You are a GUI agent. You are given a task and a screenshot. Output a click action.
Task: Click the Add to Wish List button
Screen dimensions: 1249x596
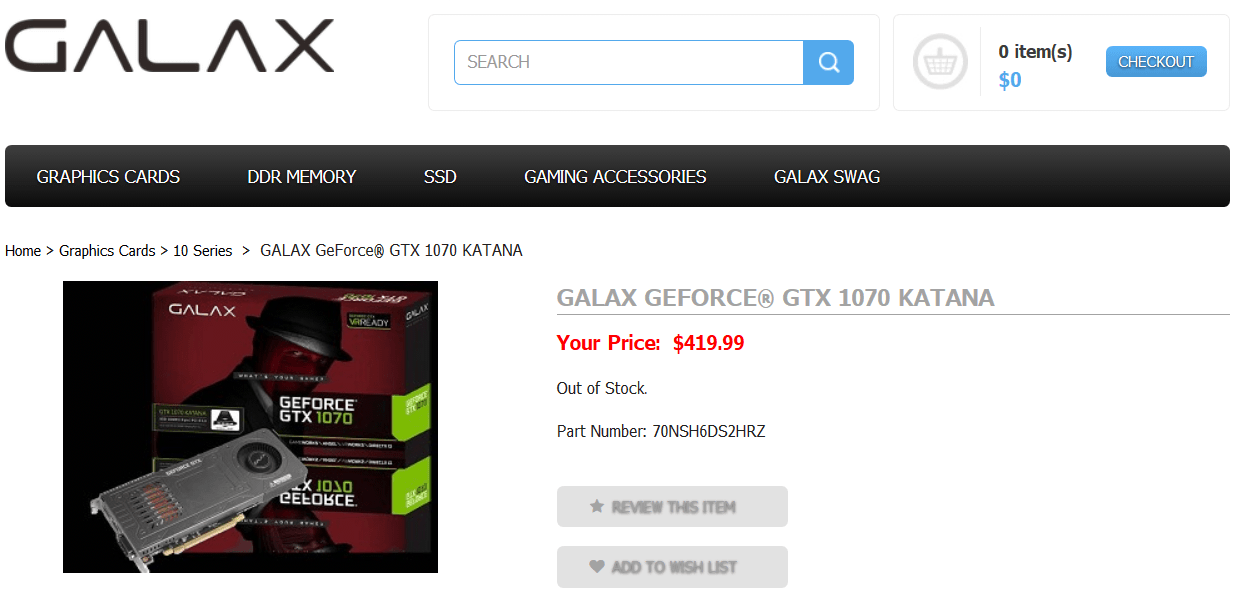(x=672, y=567)
